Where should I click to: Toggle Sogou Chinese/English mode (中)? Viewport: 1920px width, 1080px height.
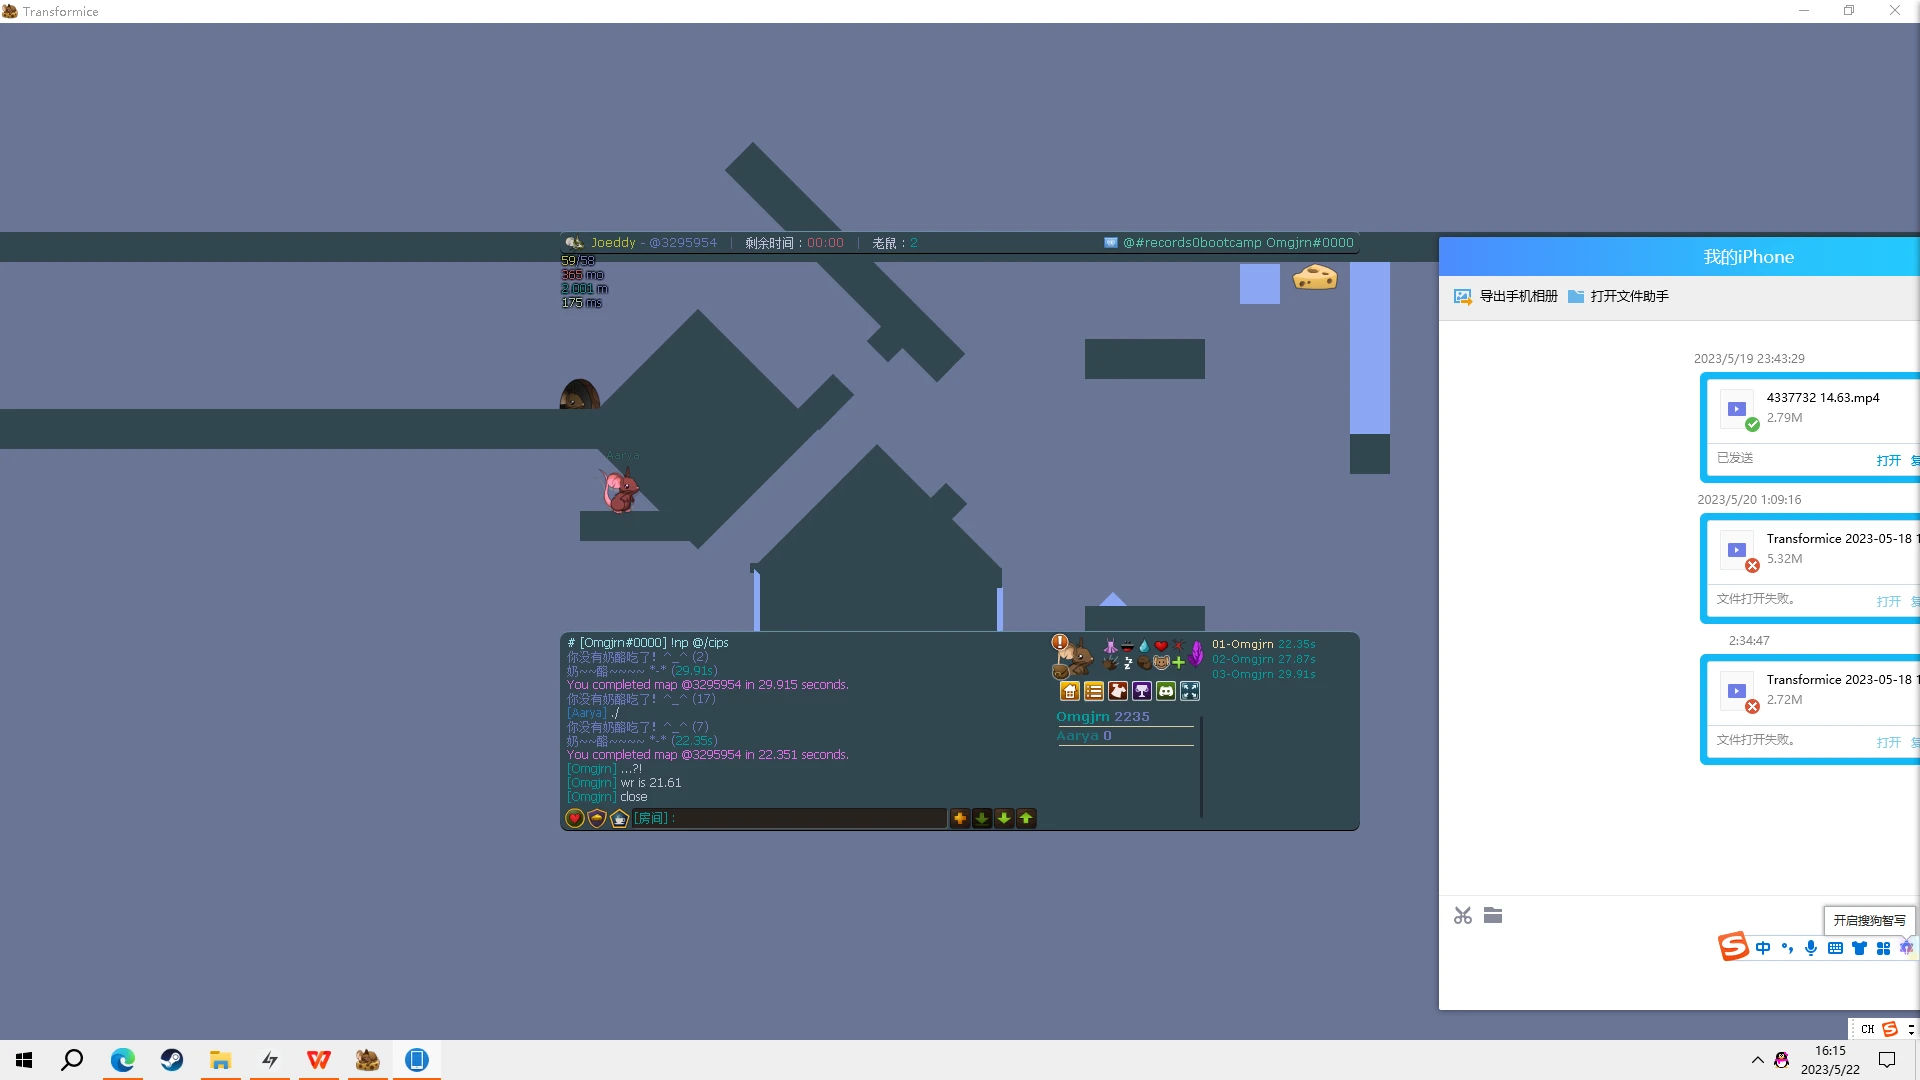pos(1763,948)
